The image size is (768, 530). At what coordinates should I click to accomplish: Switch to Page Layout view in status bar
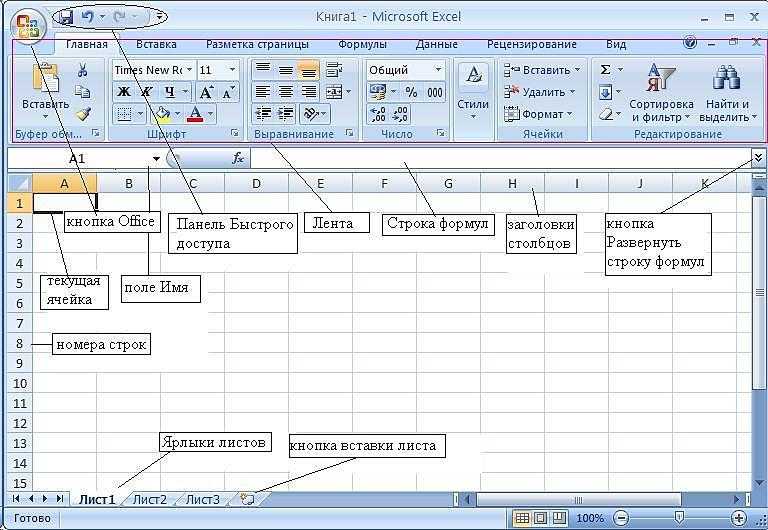click(x=541, y=518)
